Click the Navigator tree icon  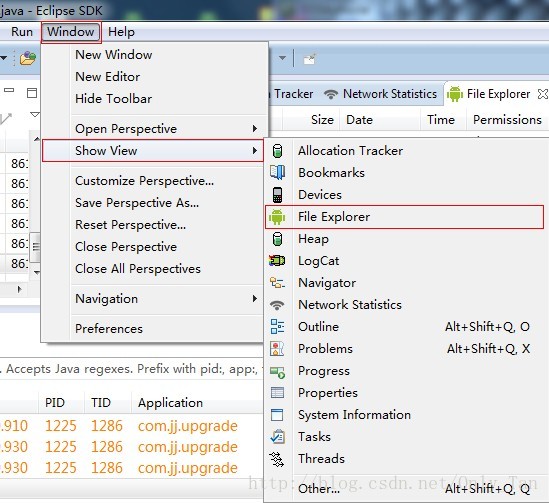pyautogui.click(x=277, y=283)
